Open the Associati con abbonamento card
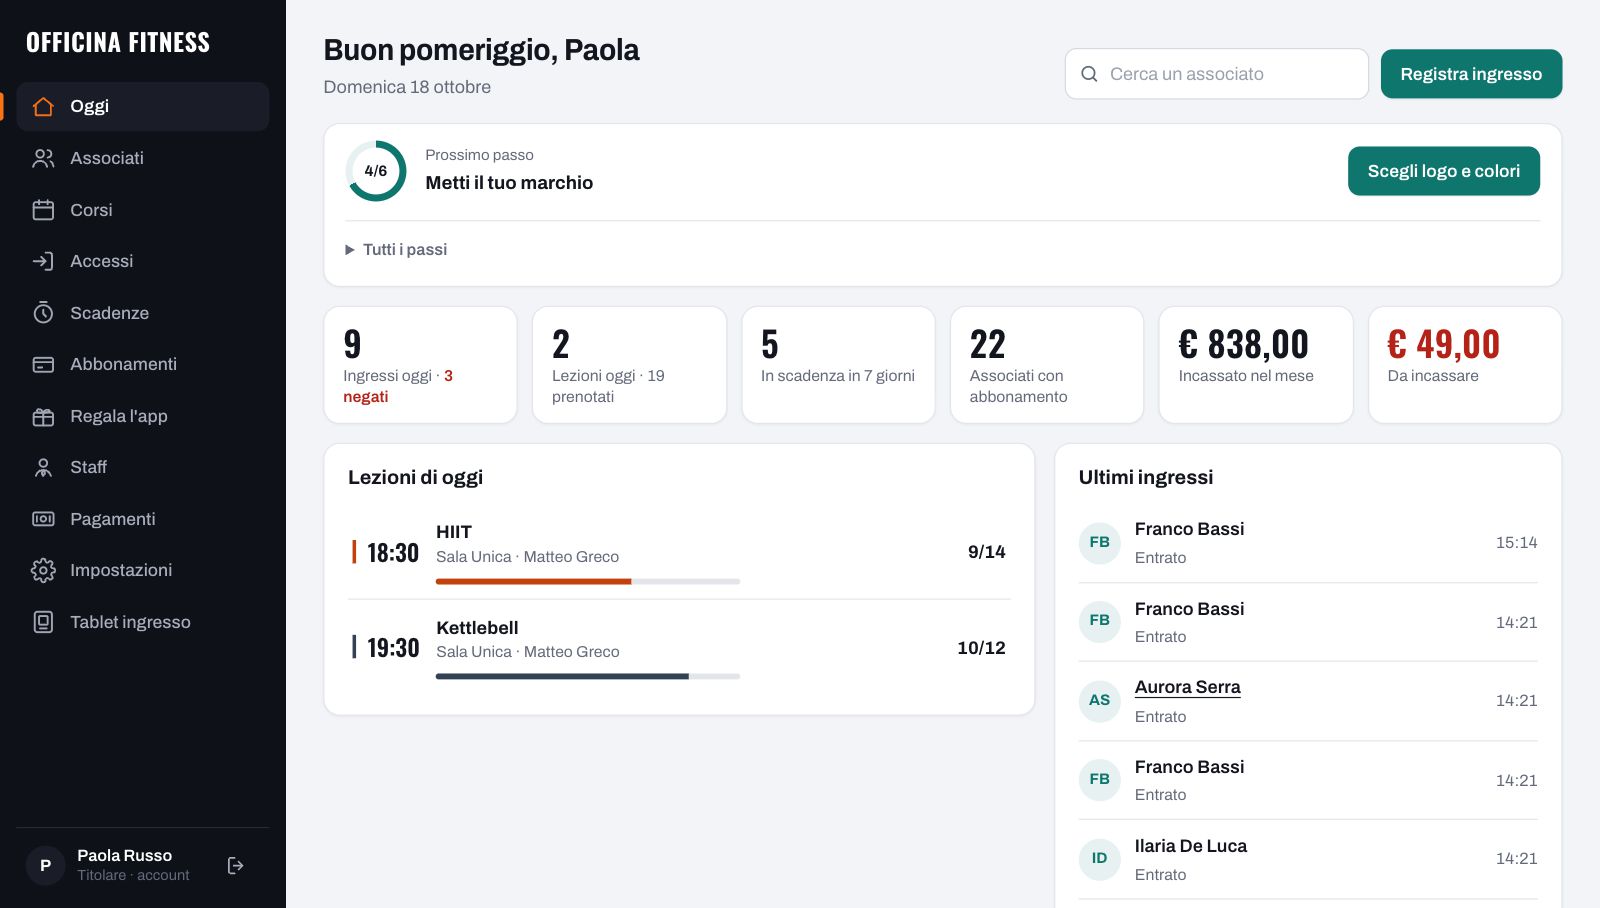The height and width of the screenshot is (908, 1600). point(1047,365)
